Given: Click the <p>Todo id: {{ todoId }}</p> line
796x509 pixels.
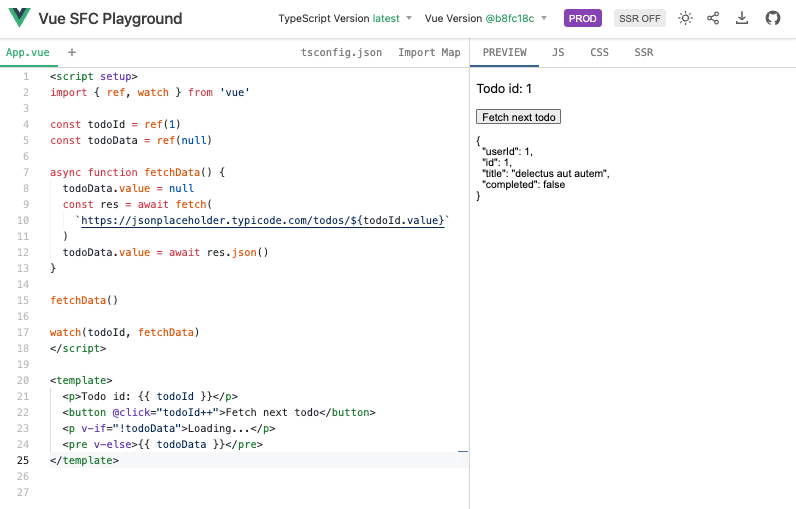Looking at the screenshot, I should [150, 396].
